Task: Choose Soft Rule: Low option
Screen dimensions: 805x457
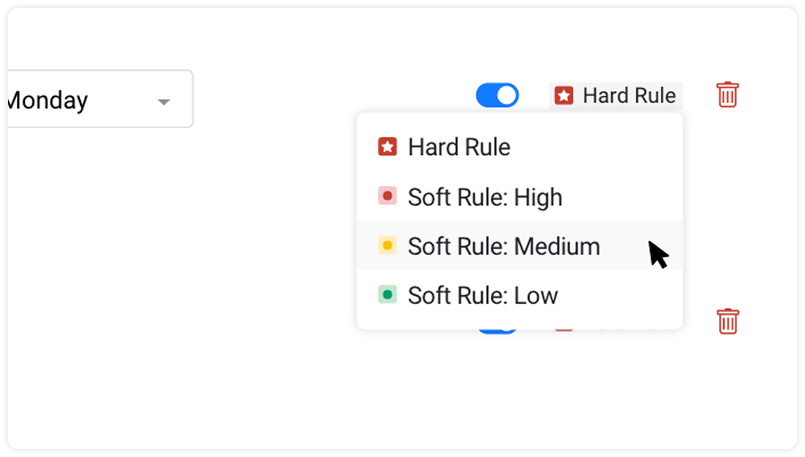Action: click(520, 295)
